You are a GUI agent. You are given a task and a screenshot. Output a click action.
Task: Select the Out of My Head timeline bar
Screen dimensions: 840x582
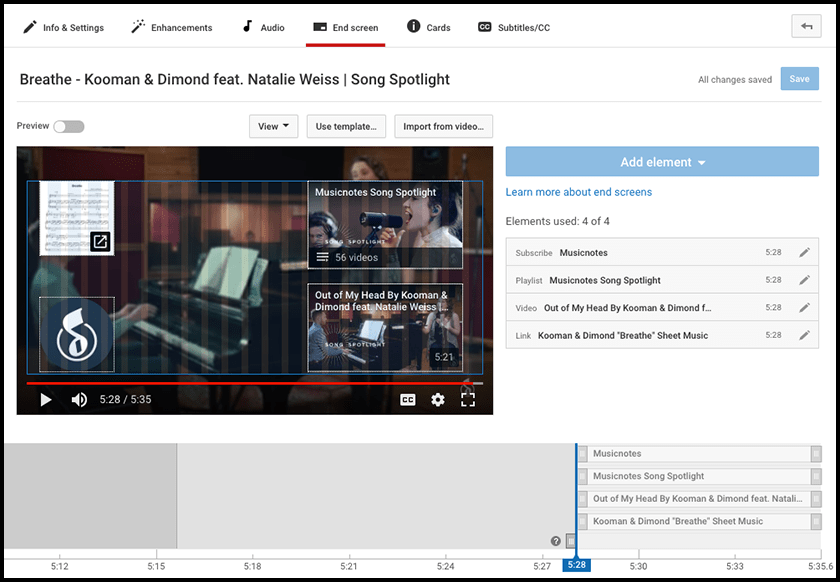click(699, 498)
